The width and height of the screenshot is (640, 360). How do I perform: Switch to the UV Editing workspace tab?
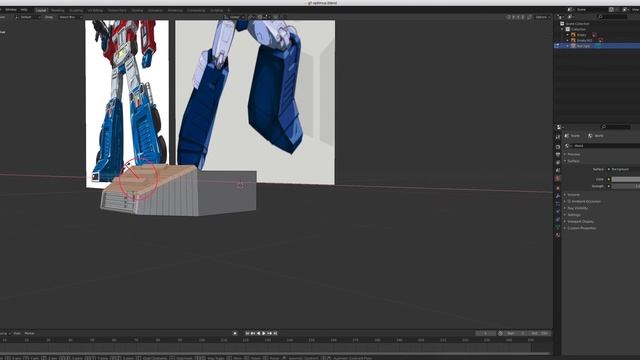(x=95, y=10)
